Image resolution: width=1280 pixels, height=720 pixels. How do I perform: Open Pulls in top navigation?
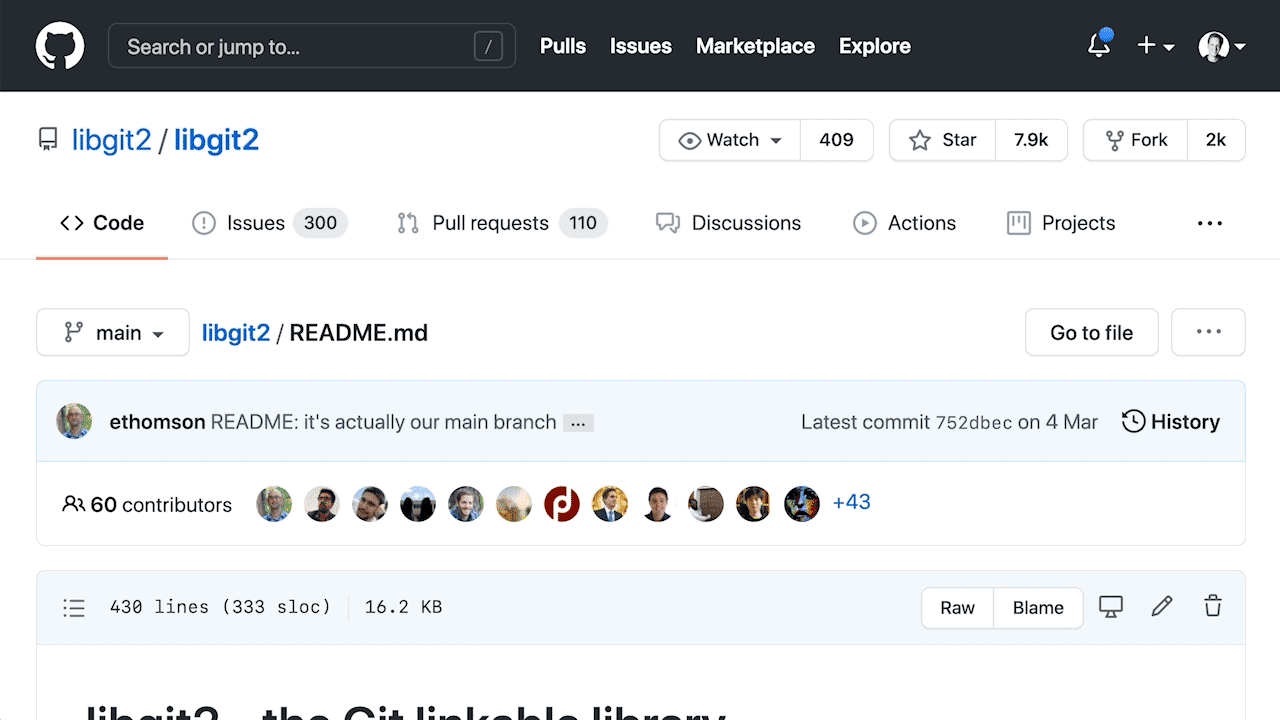563,46
